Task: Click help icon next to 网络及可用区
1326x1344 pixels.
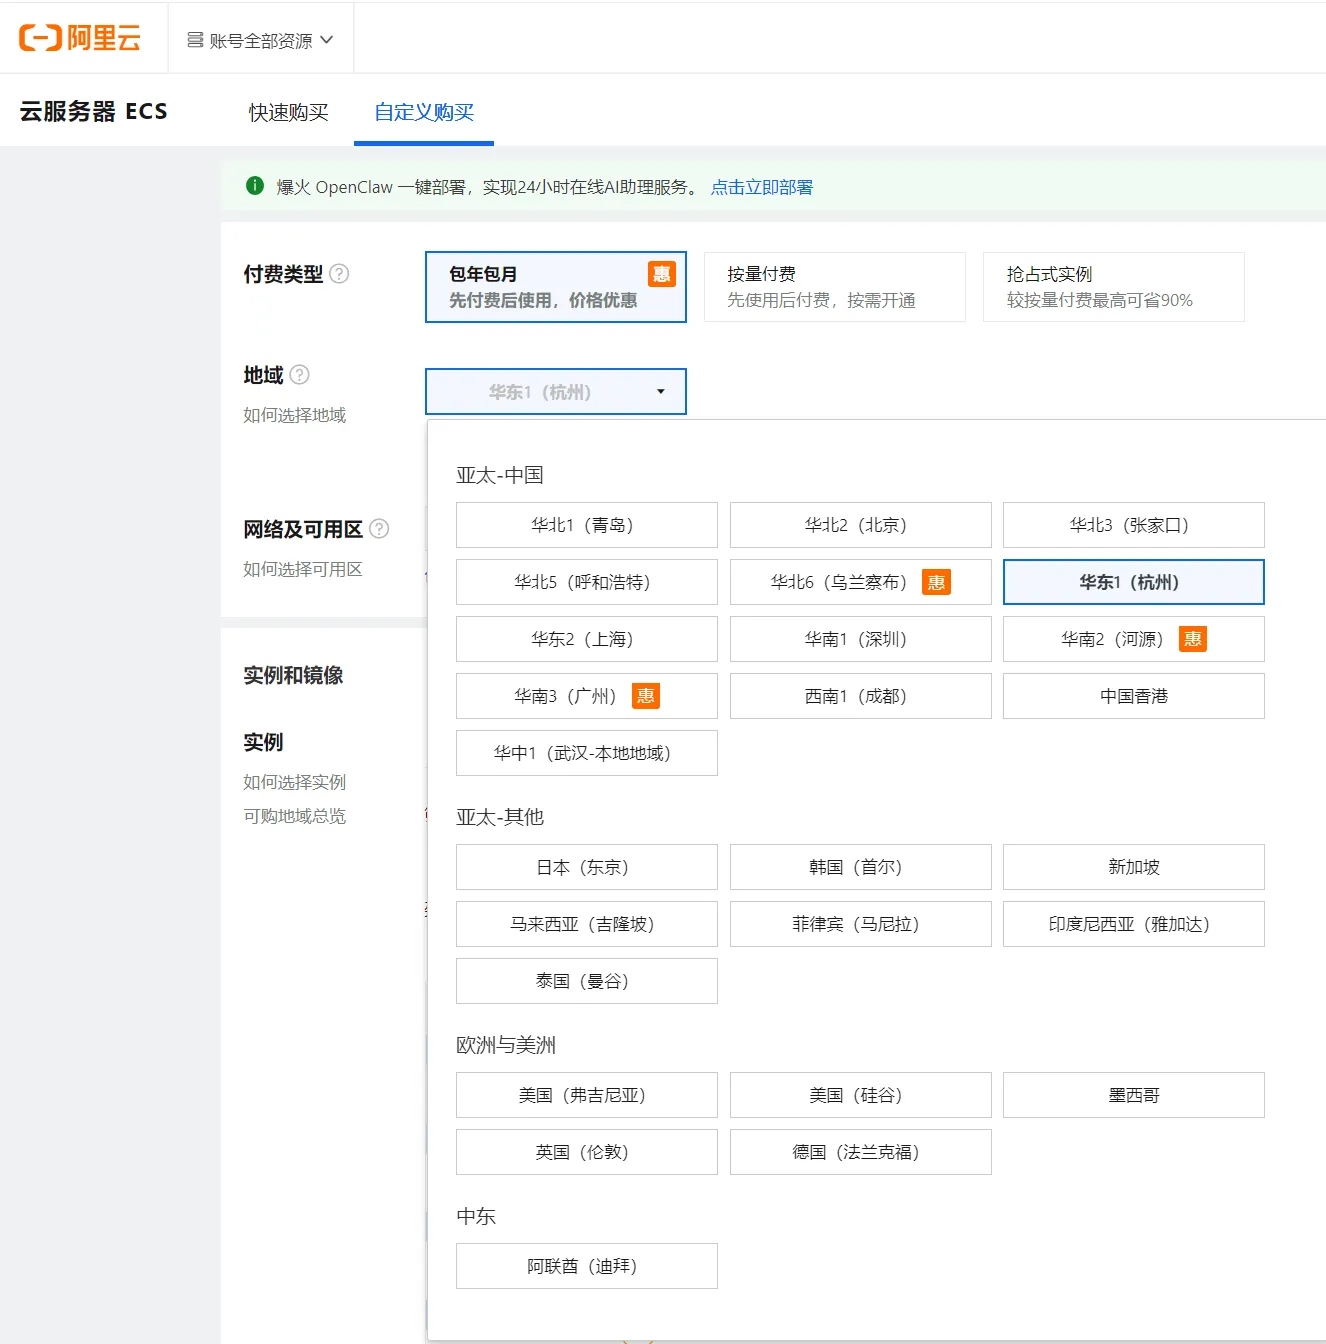Action: point(379,529)
